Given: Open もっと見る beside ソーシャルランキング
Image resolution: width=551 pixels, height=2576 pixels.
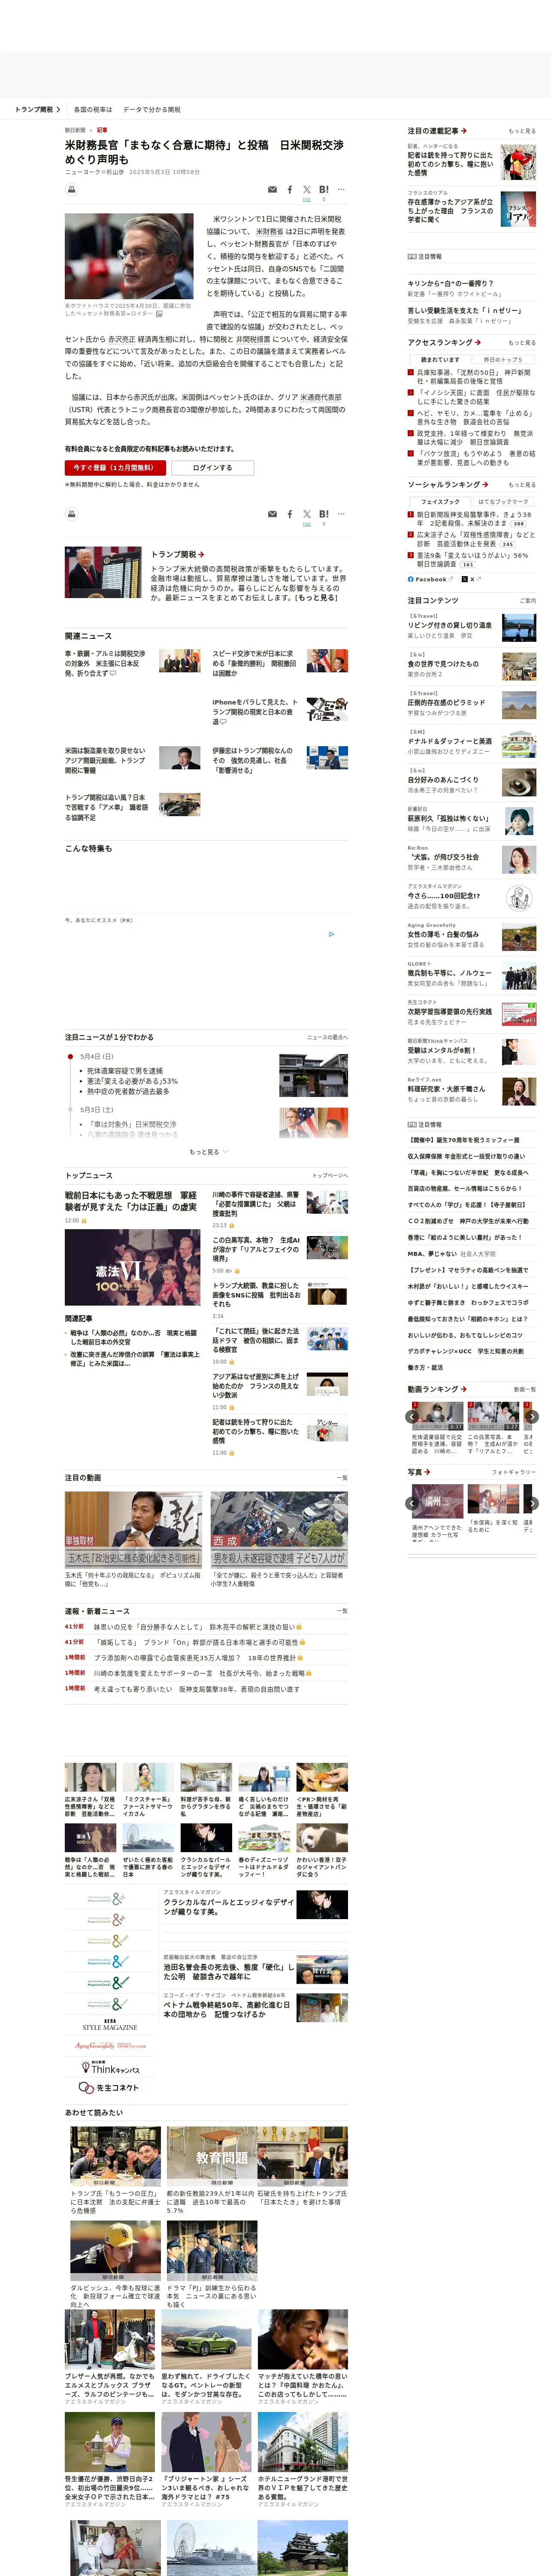Looking at the screenshot, I should click(522, 485).
